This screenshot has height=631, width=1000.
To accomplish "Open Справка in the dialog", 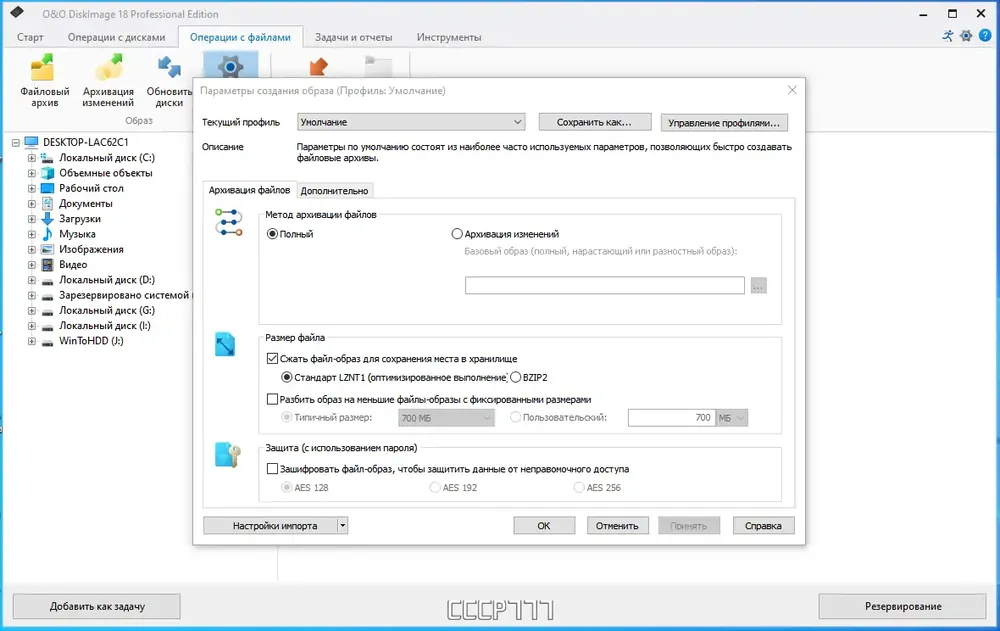I will (763, 526).
